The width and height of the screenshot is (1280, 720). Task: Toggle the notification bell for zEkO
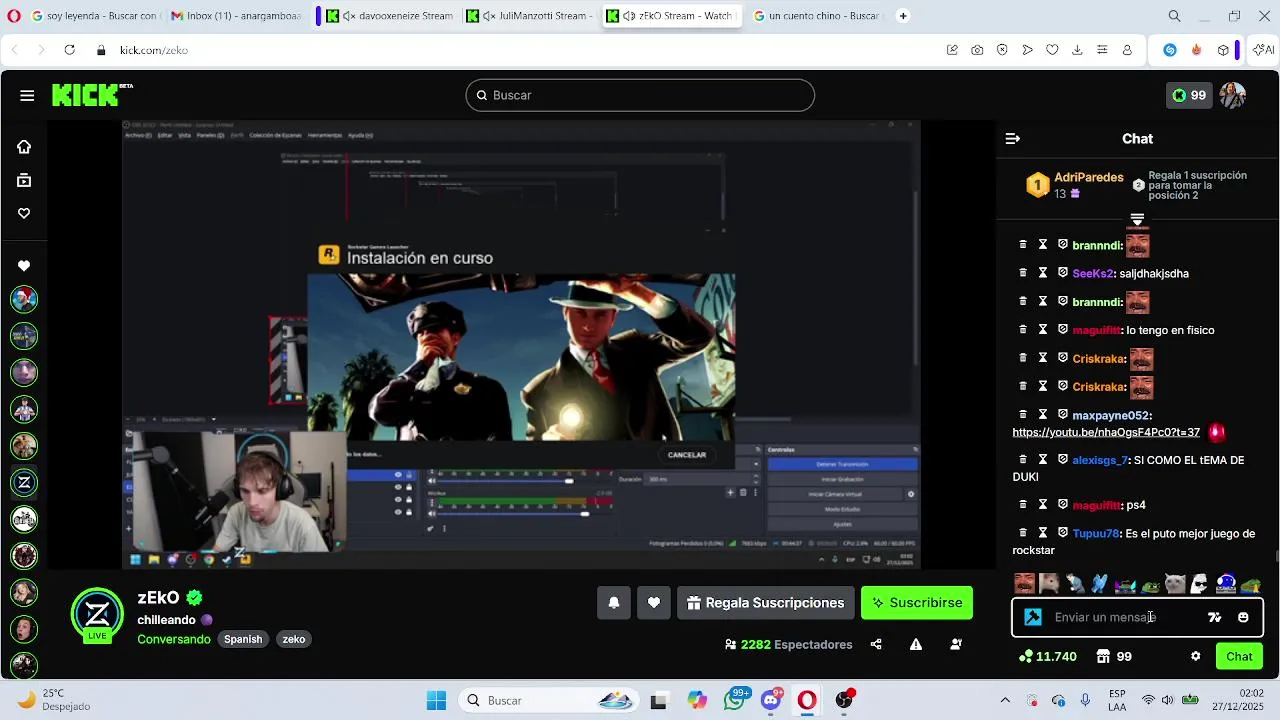click(x=614, y=603)
